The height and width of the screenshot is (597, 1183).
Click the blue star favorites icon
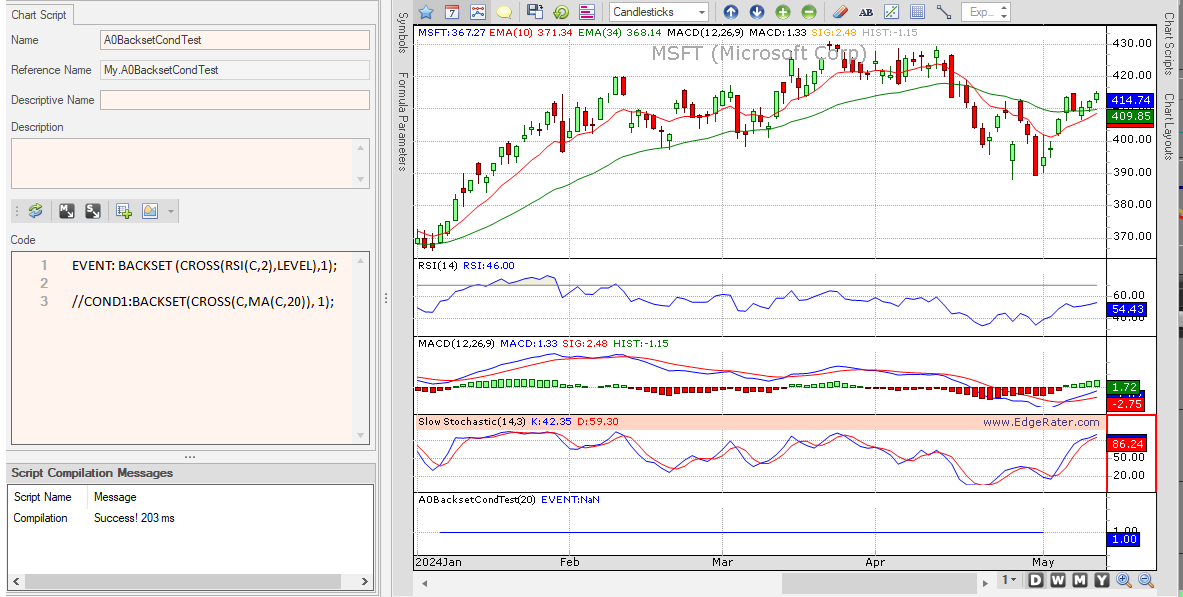coord(426,12)
